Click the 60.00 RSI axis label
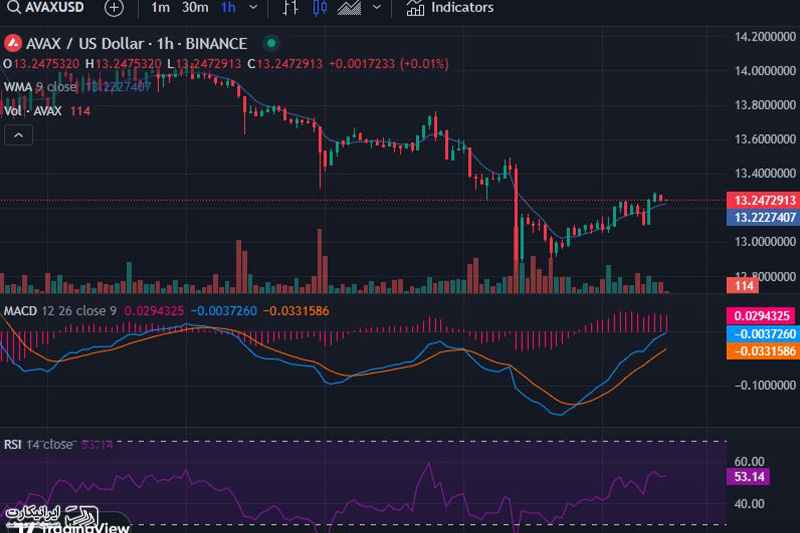The width and height of the screenshot is (800, 533). (x=749, y=461)
